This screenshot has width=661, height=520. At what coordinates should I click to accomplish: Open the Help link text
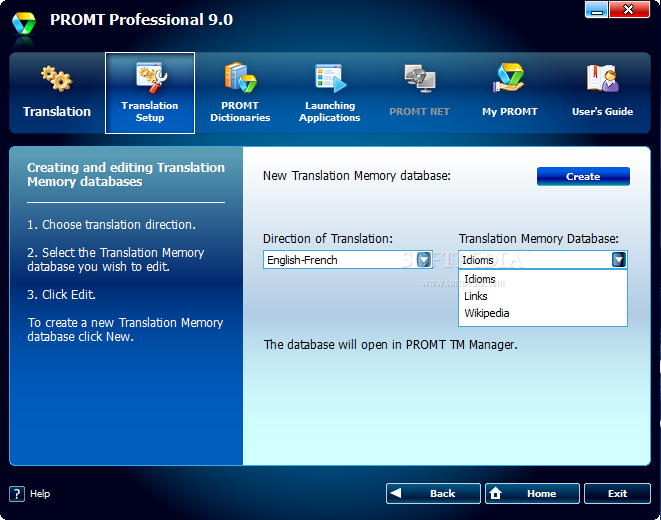click(40, 494)
